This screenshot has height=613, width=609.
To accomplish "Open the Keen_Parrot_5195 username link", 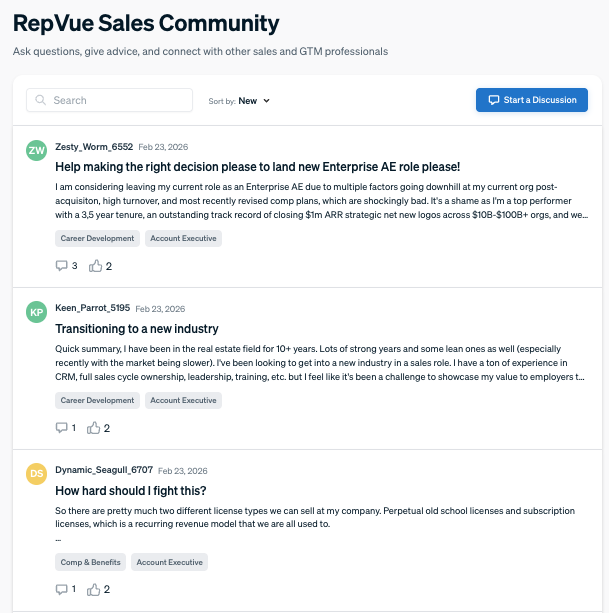I will point(92,308).
